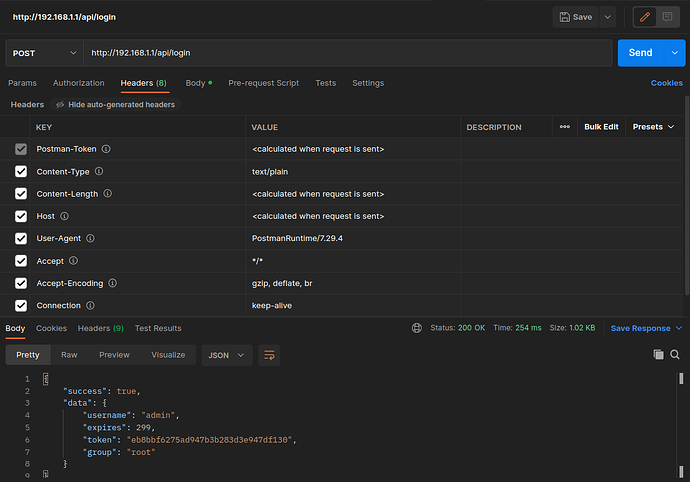Viewport: 690px width, 482px height.
Task: Switch to the request Body tab
Action: (x=198, y=83)
